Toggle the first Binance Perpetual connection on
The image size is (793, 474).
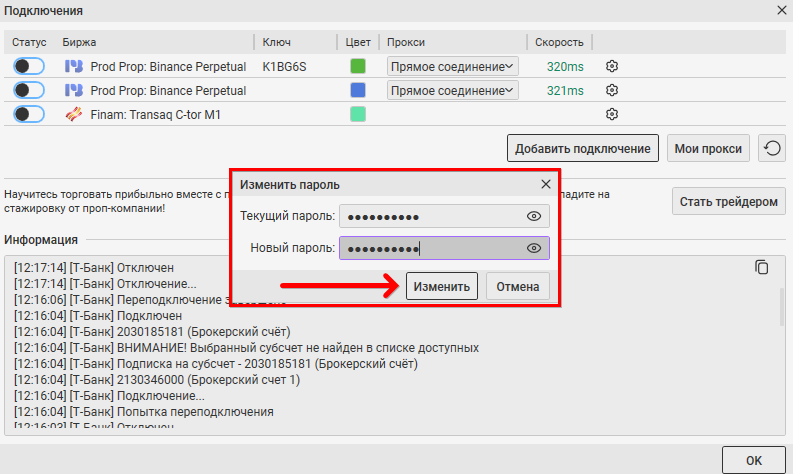(x=29, y=66)
